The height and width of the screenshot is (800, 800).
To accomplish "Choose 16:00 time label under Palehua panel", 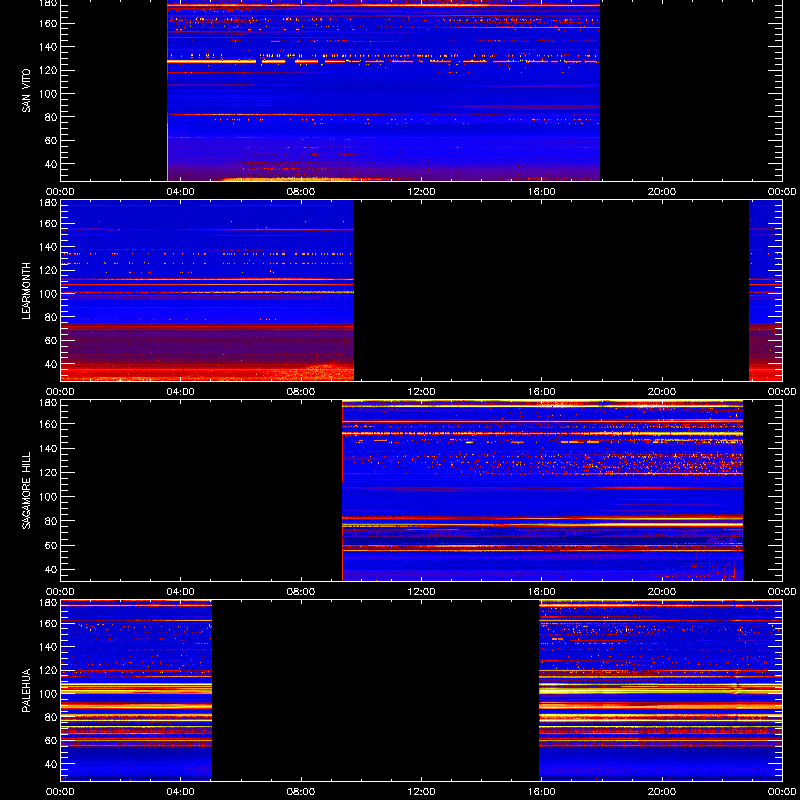I will (x=541, y=792).
